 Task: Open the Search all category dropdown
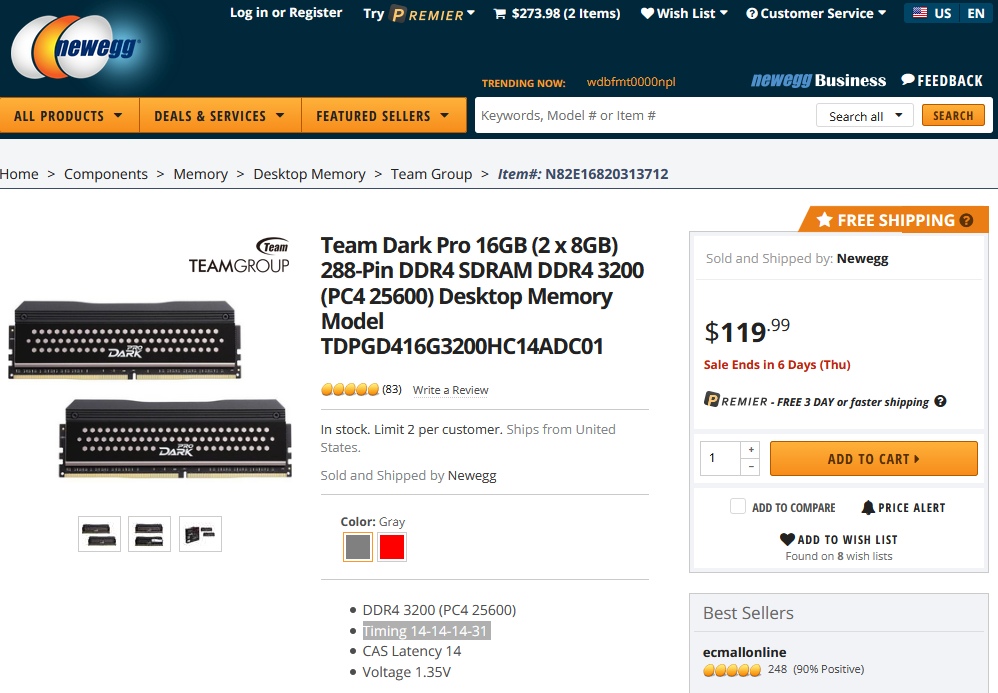coord(865,116)
